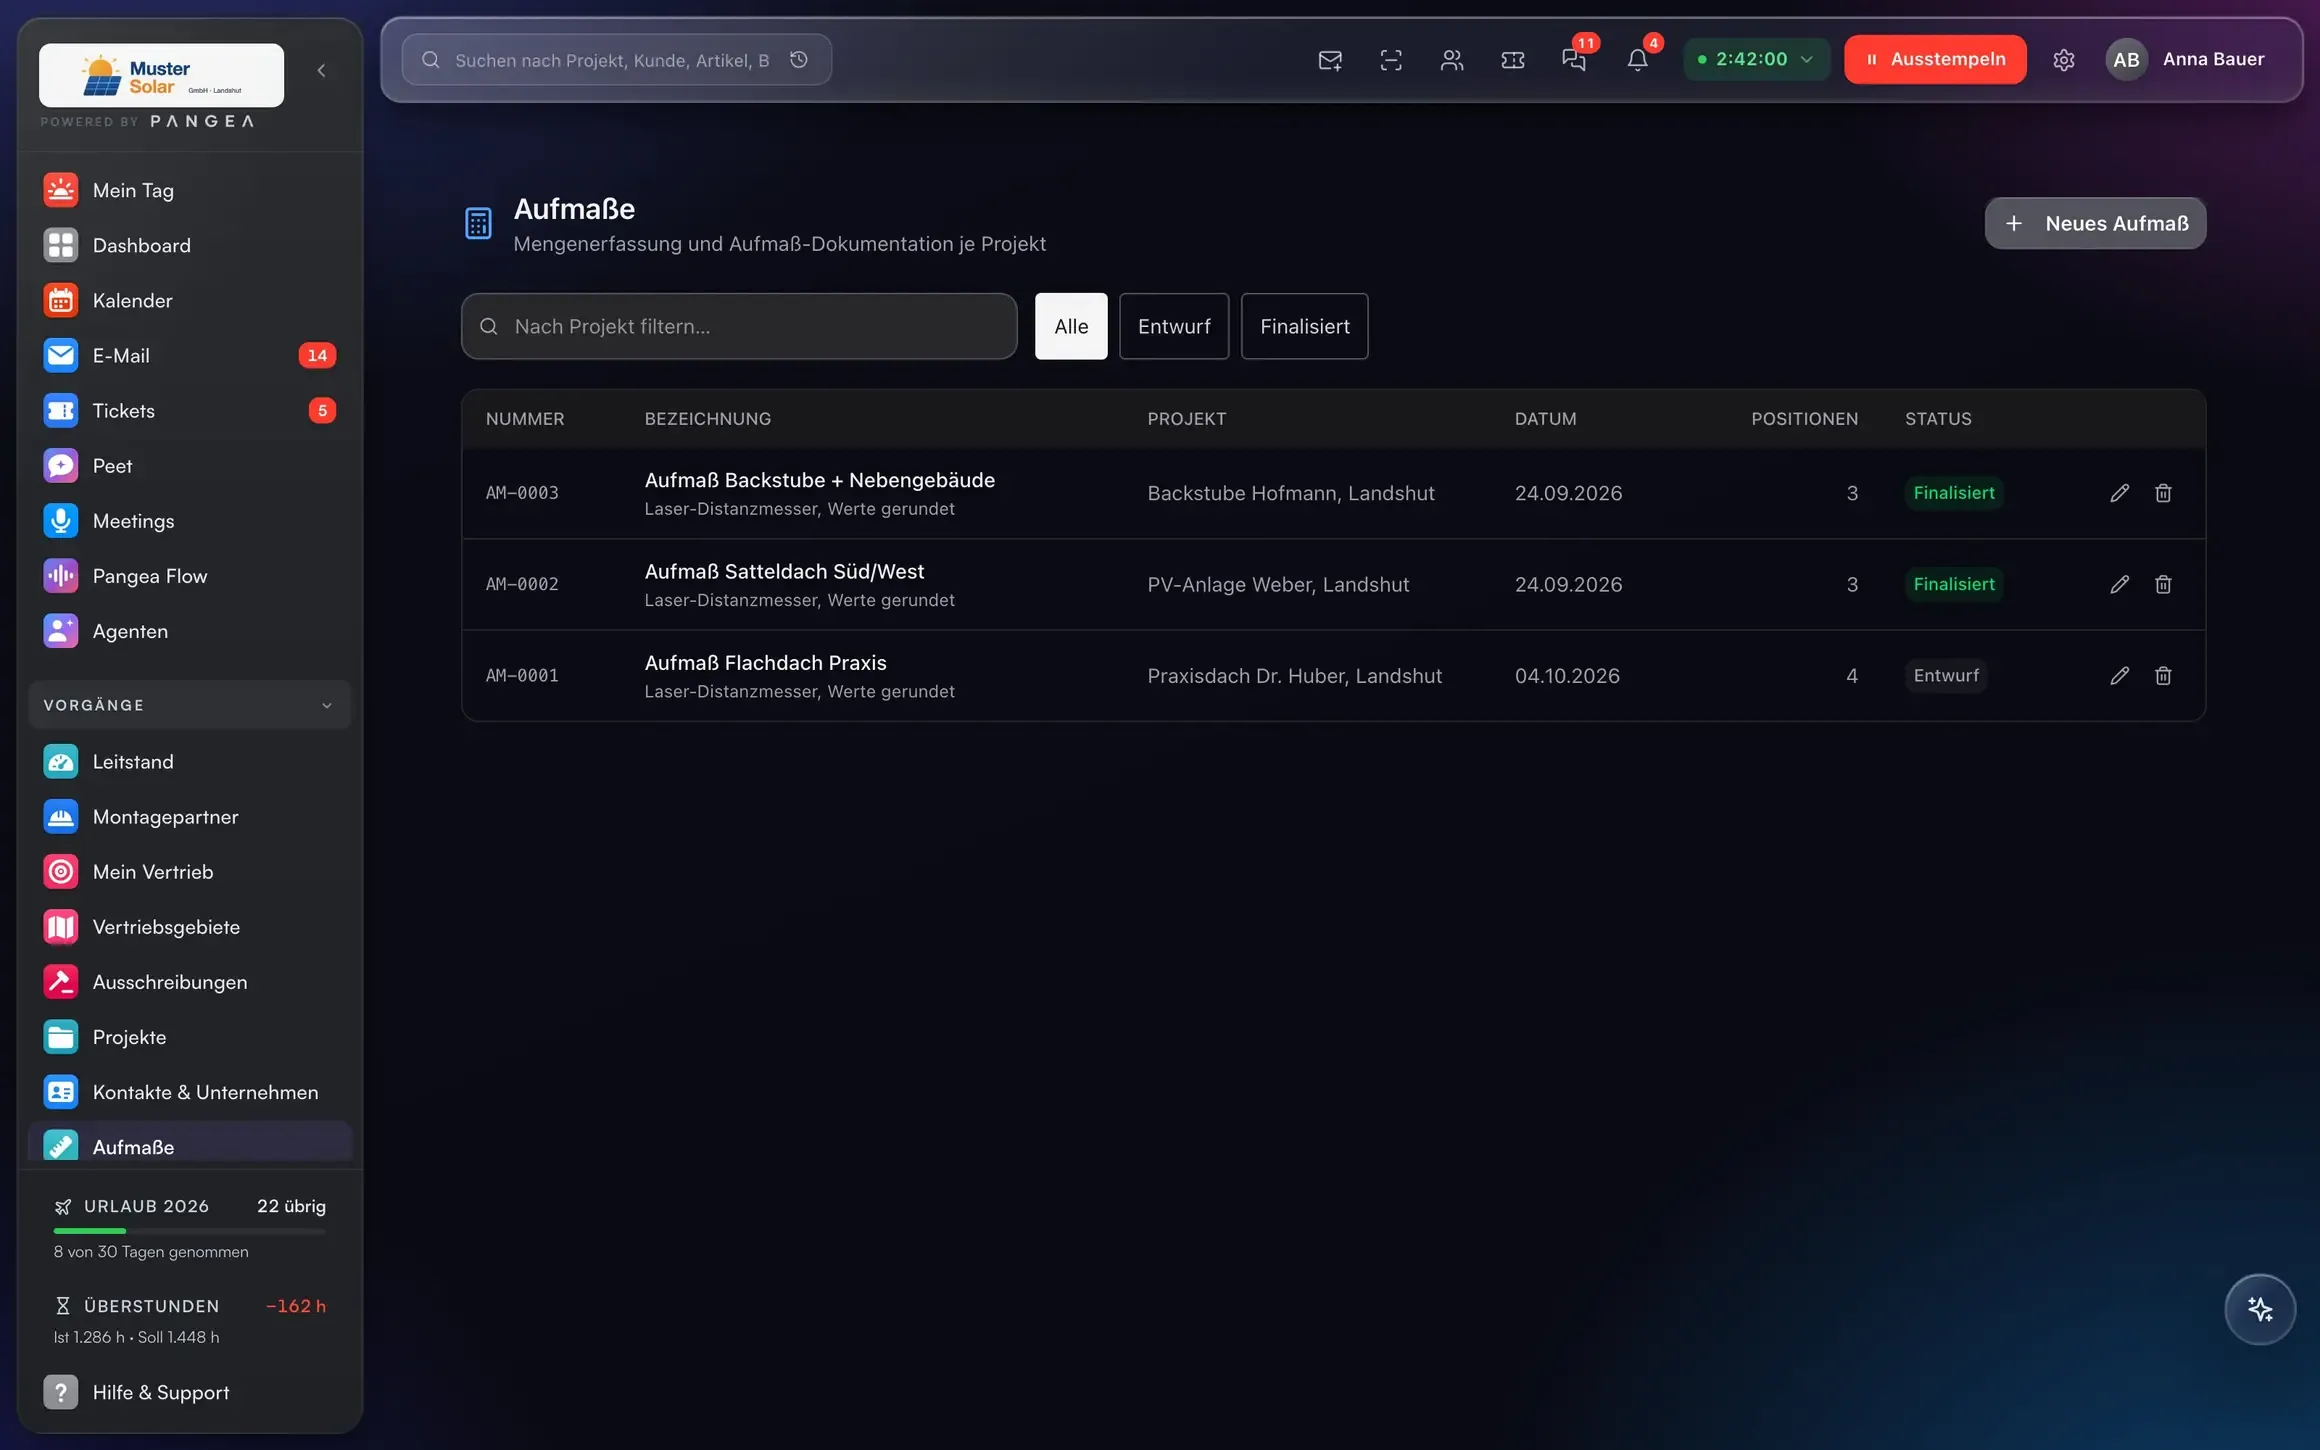Click project Praxisdach Dr. Huber, Landshut

coord(1294,676)
